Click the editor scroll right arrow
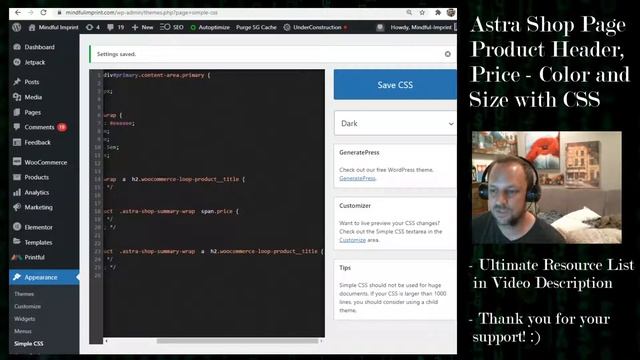 click(322, 341)
